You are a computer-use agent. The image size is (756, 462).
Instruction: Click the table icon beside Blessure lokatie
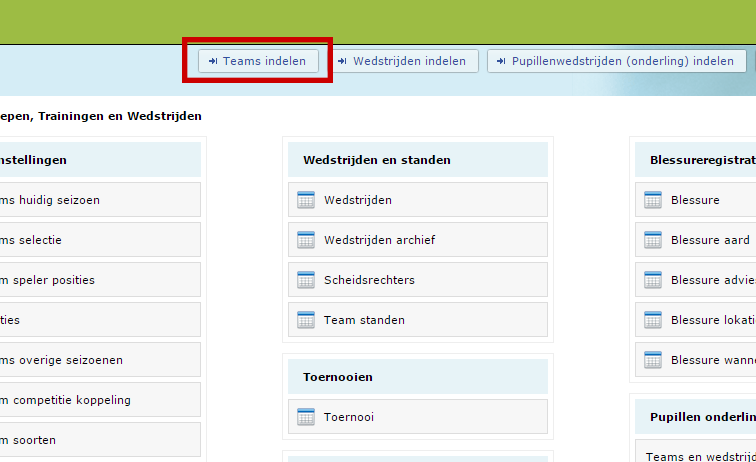653,320
